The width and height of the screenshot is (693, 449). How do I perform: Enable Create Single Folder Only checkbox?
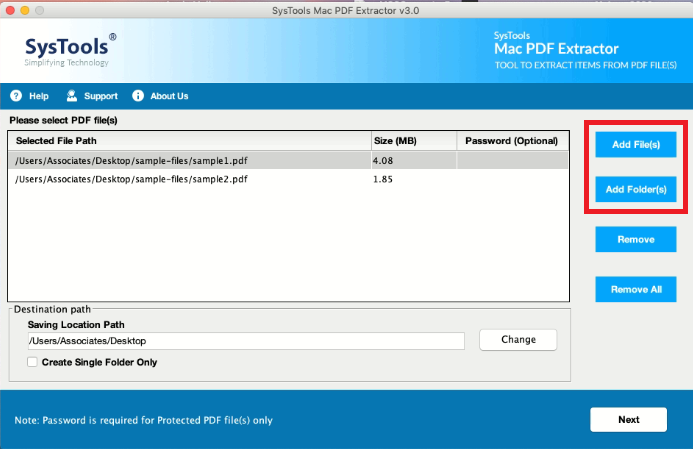(32, 362)
